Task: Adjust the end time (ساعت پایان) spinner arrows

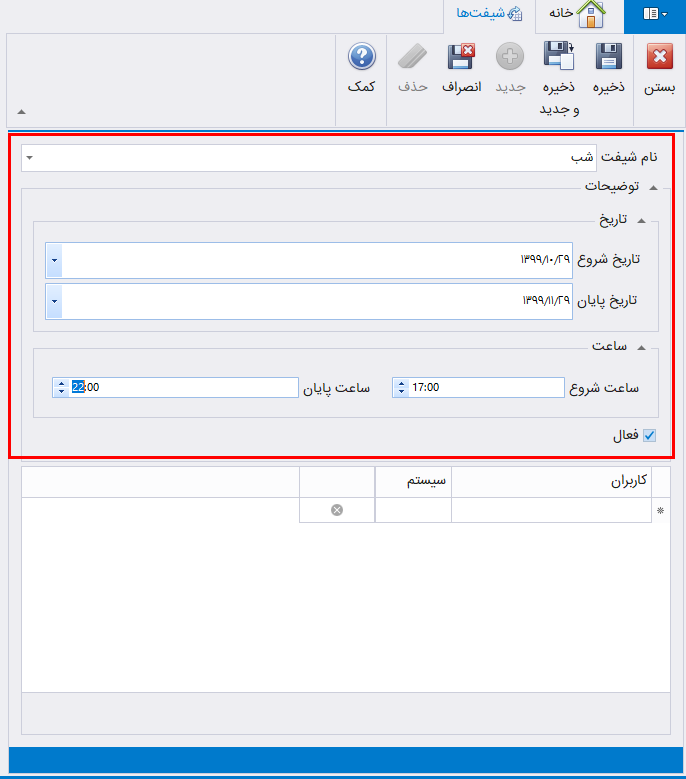Action: tap(61, 387)
